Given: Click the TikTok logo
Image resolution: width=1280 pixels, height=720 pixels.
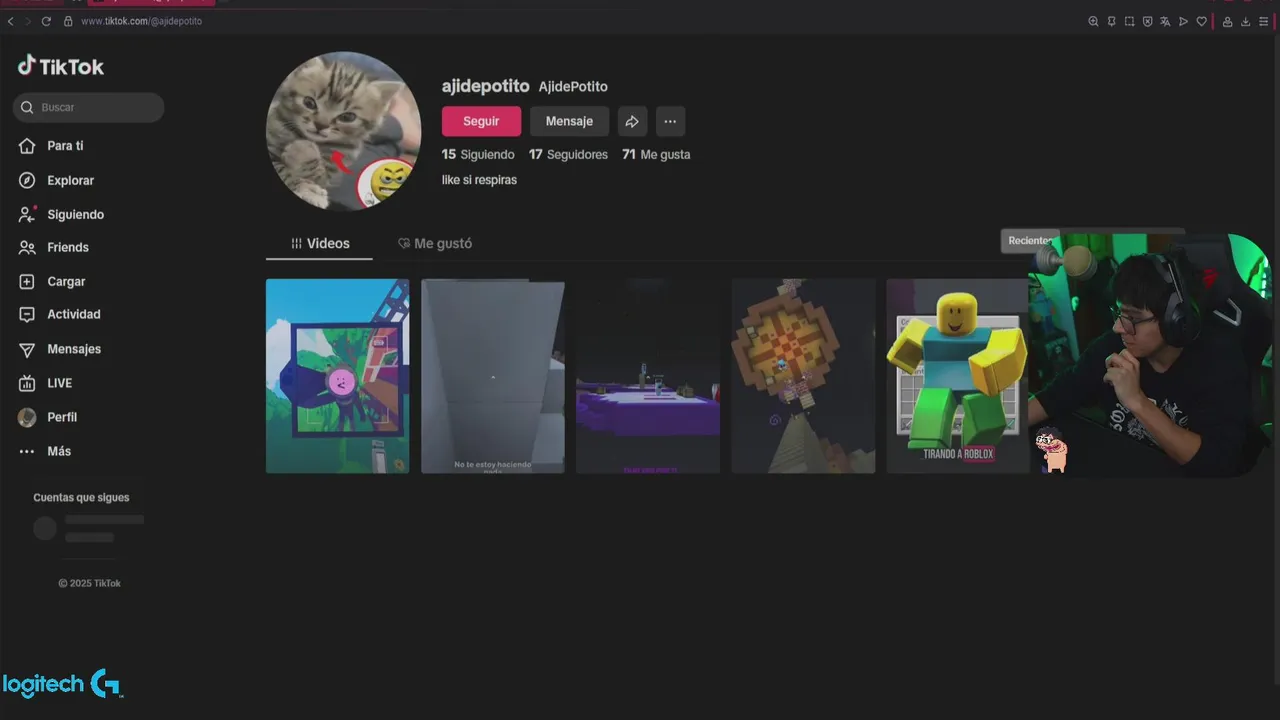Looking at the screenshot, I should coord(61,66).
